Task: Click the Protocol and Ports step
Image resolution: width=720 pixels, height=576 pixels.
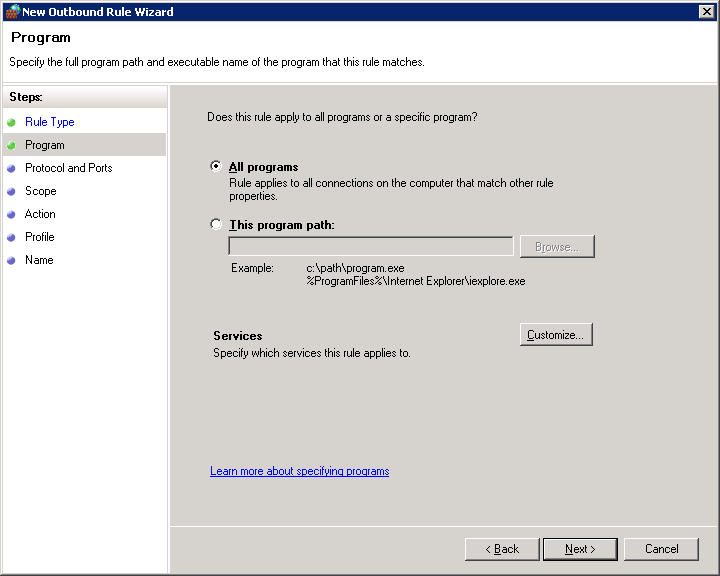Action: [x=68, y=168]
